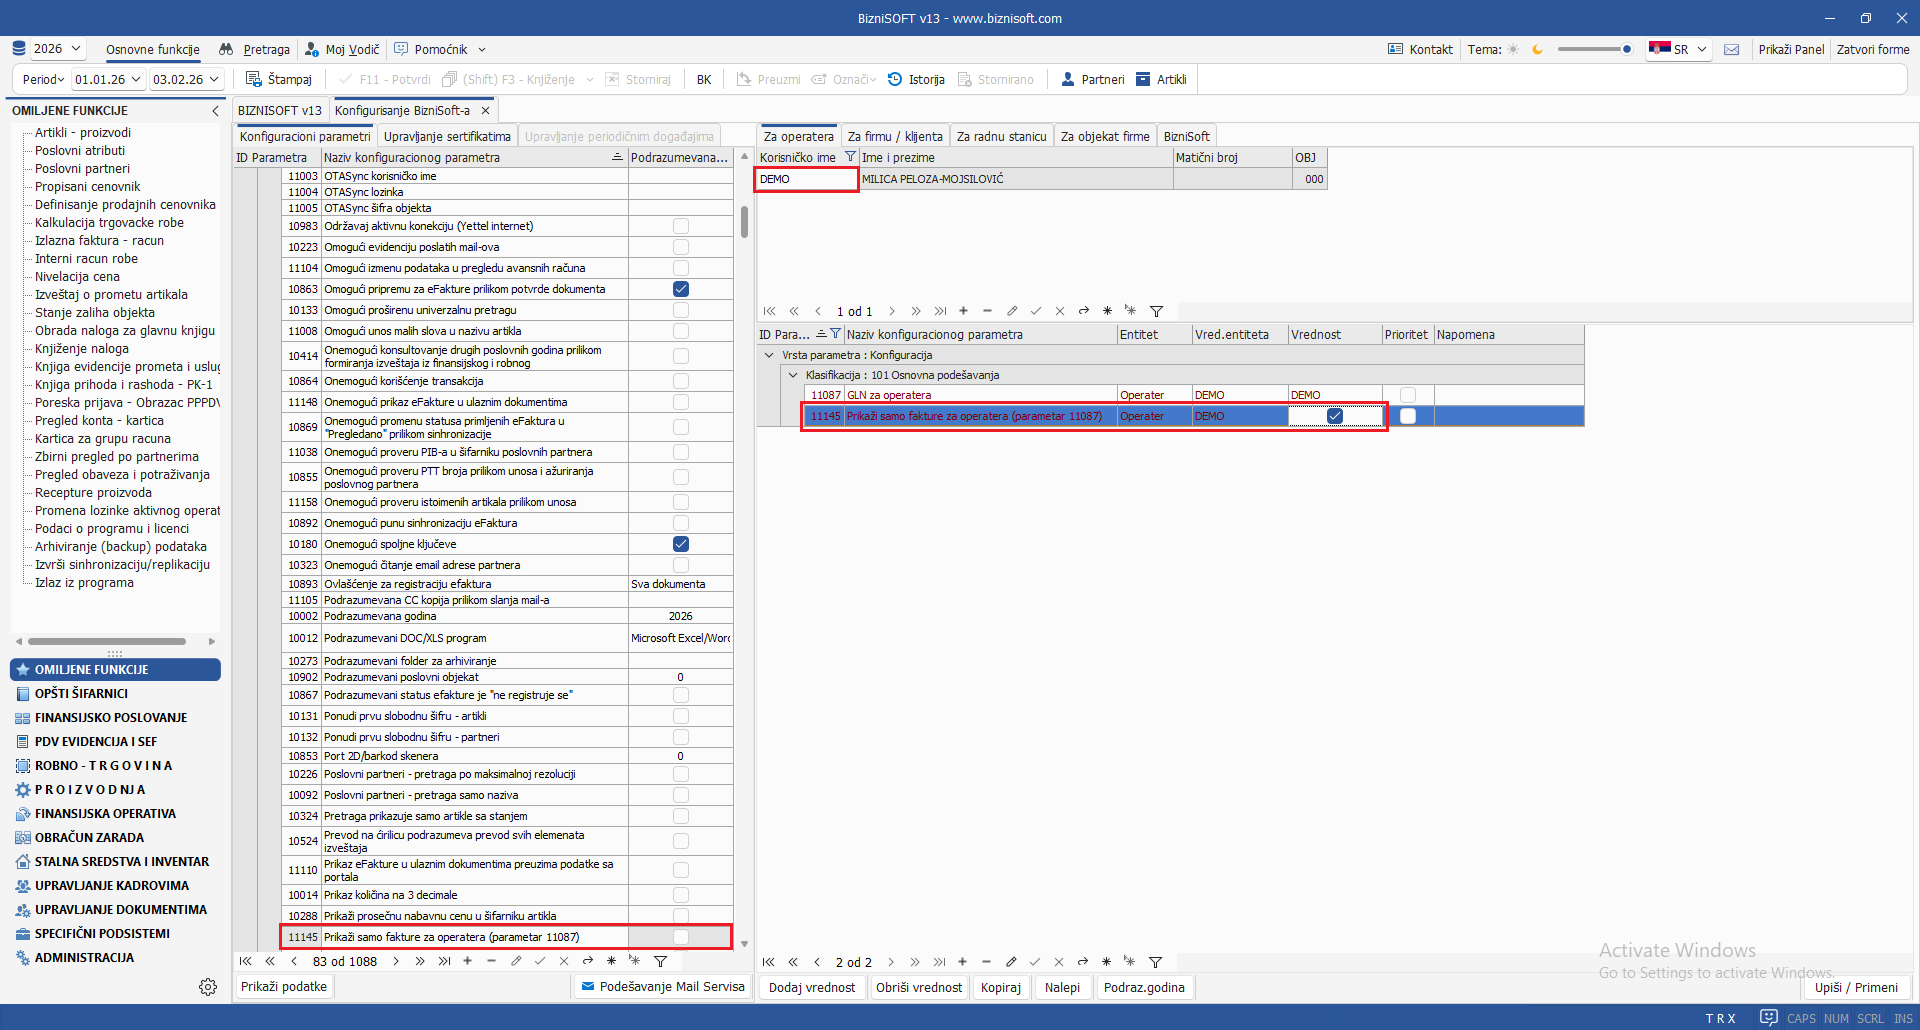Screen dimensions: 1920x1030
Task: Toggle checkbox for parameter 10863 eFakture priprema
Action: pos(681,289)
